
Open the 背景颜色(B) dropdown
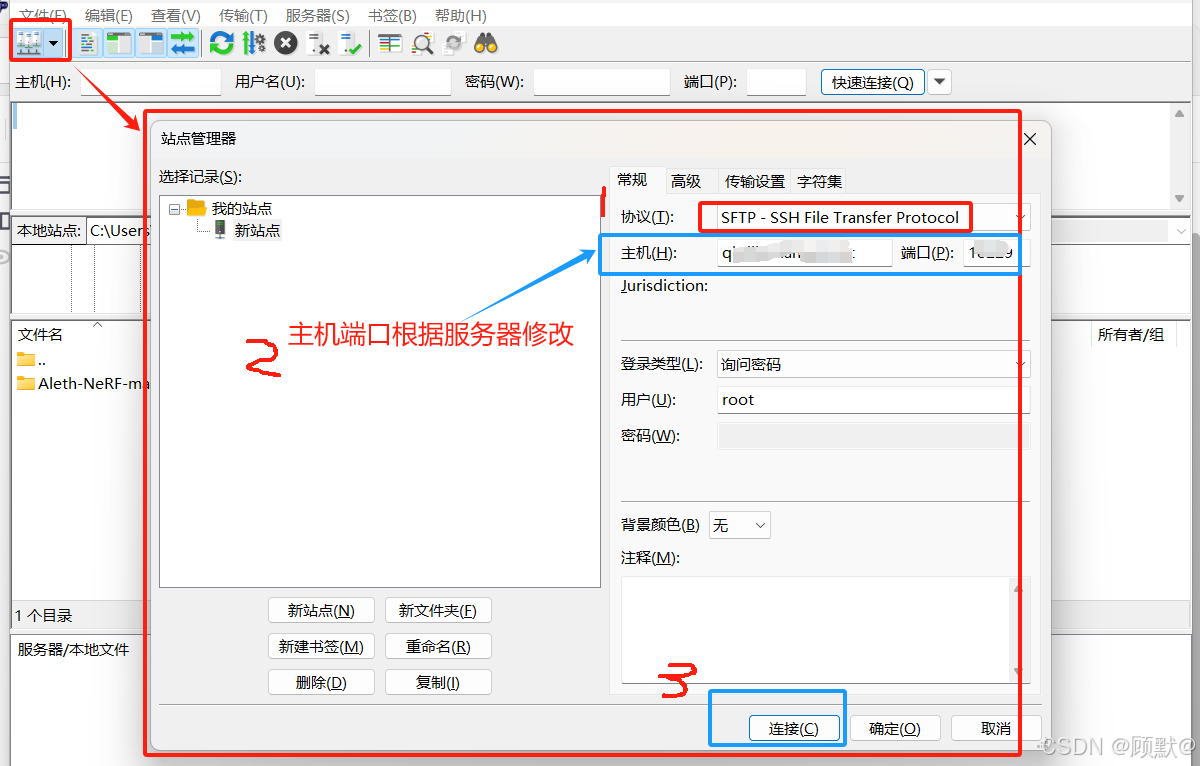point(740,525)
